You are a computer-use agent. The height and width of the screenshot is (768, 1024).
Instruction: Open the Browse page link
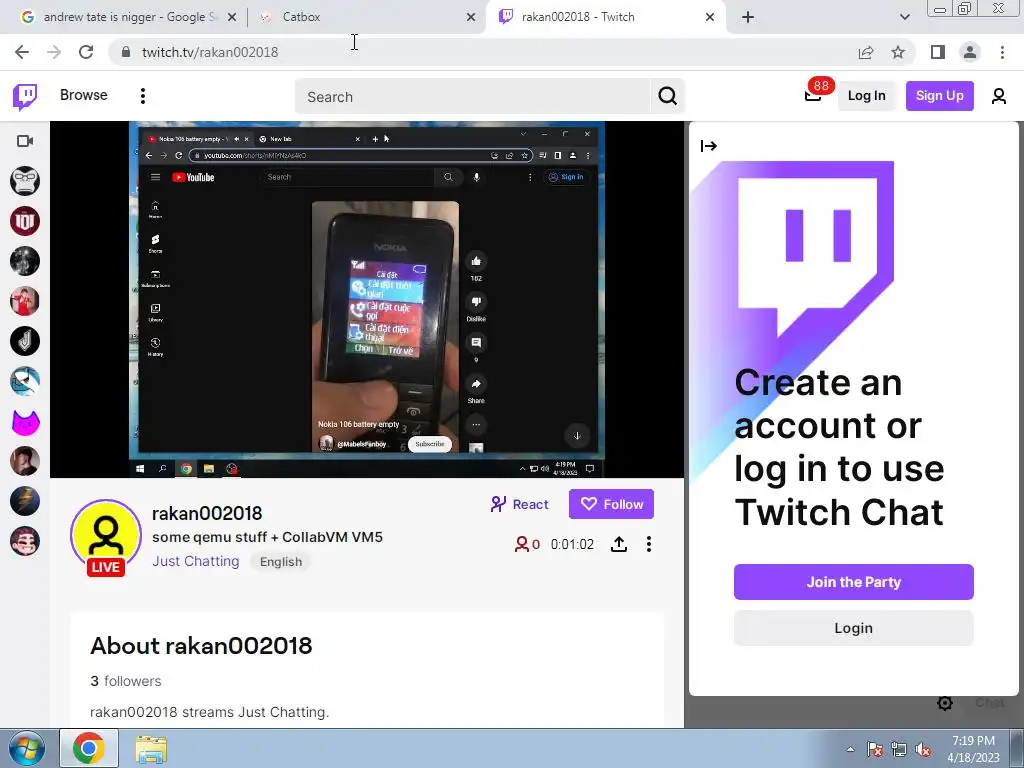coord(84,95)
